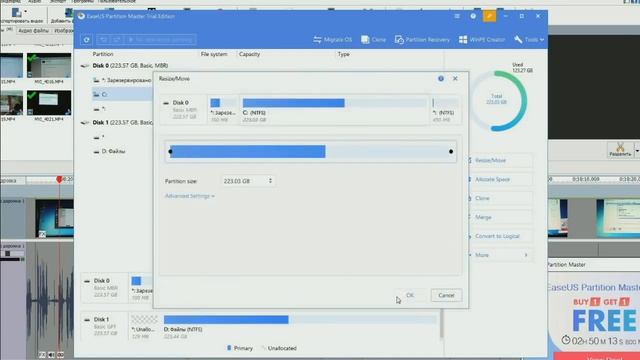640x360 pixels.
Task: Click the 'No operations pending' execute button
Action: click(160, 40)
